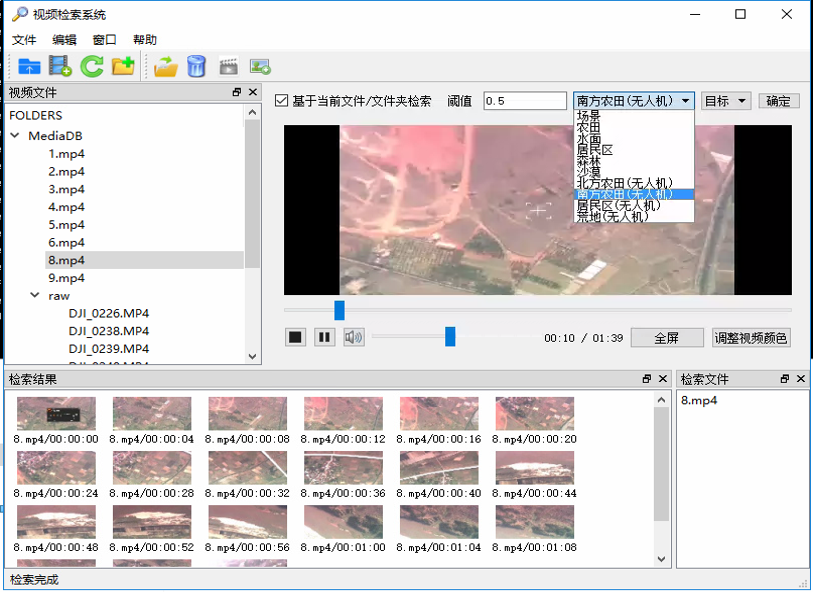Collapse the raw folder node
Viewport: 813px width, 592px height.
35,296
